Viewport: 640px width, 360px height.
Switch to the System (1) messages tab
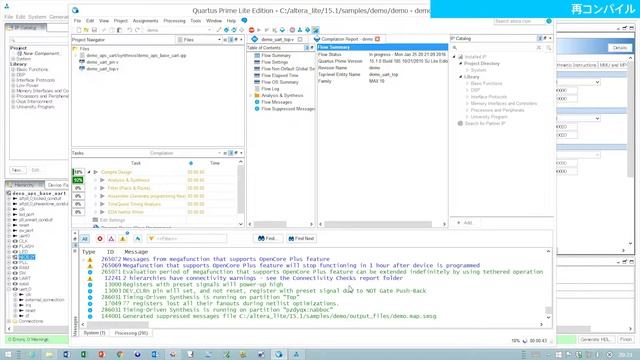pyautogui.click(x=94, y=333)
